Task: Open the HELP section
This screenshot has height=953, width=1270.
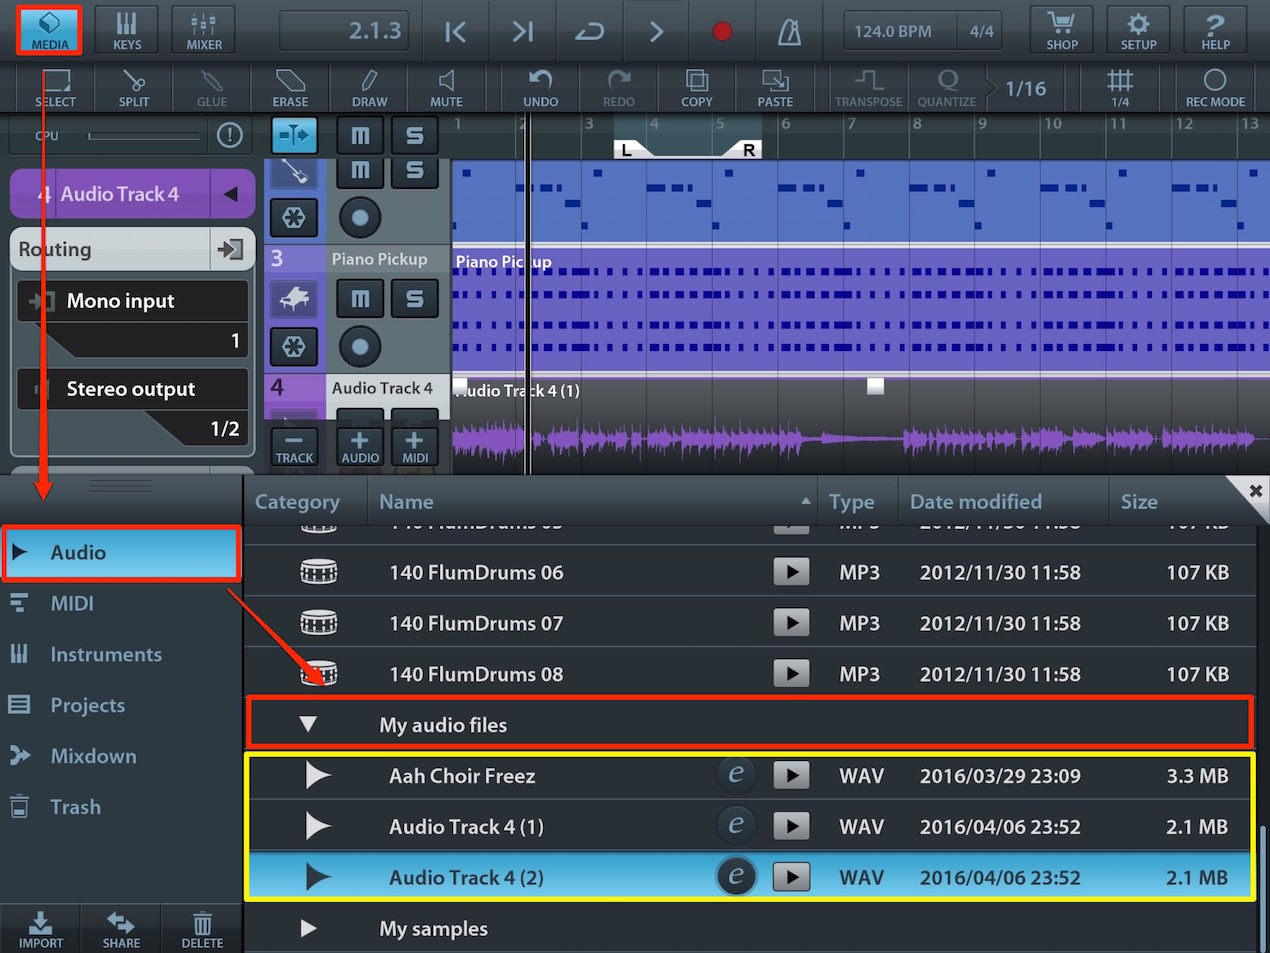Action: (x=1215, y=30)
